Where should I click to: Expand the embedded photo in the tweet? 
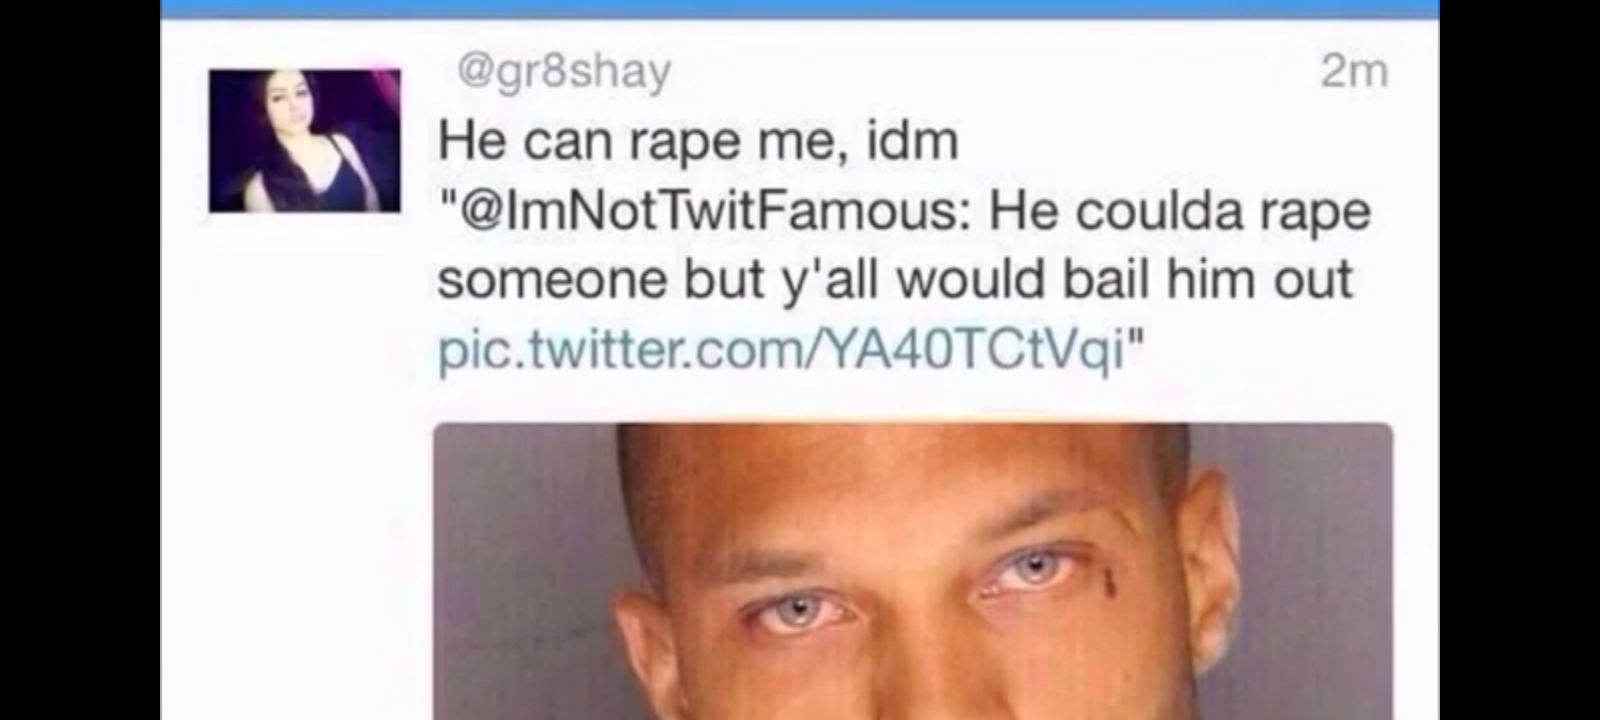pos(912,571)
